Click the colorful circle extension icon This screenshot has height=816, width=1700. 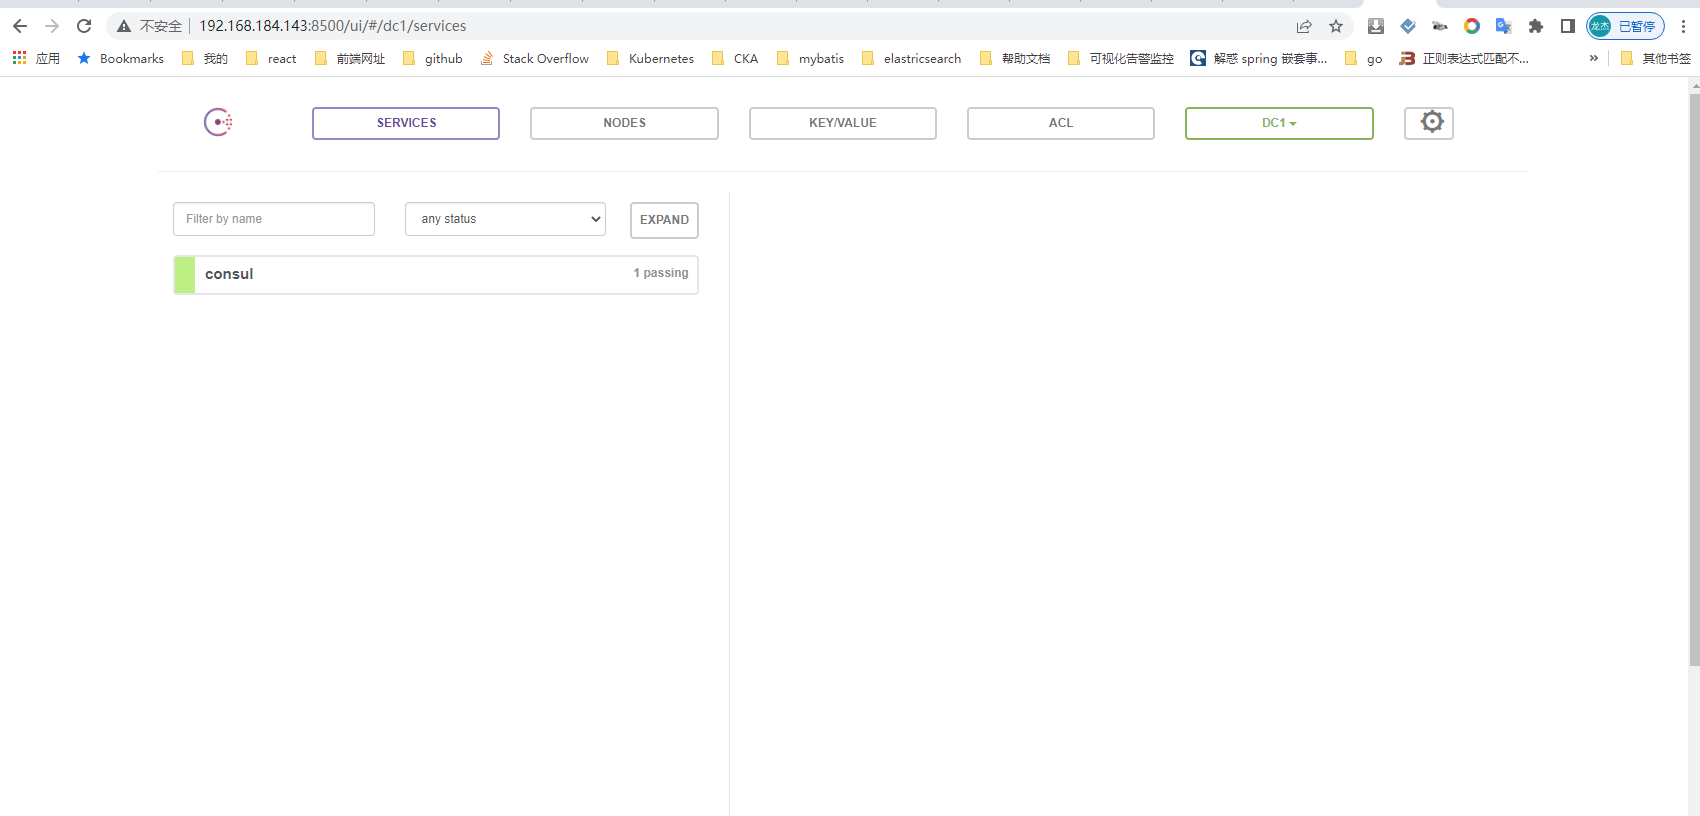click(x=1472, y=26)
